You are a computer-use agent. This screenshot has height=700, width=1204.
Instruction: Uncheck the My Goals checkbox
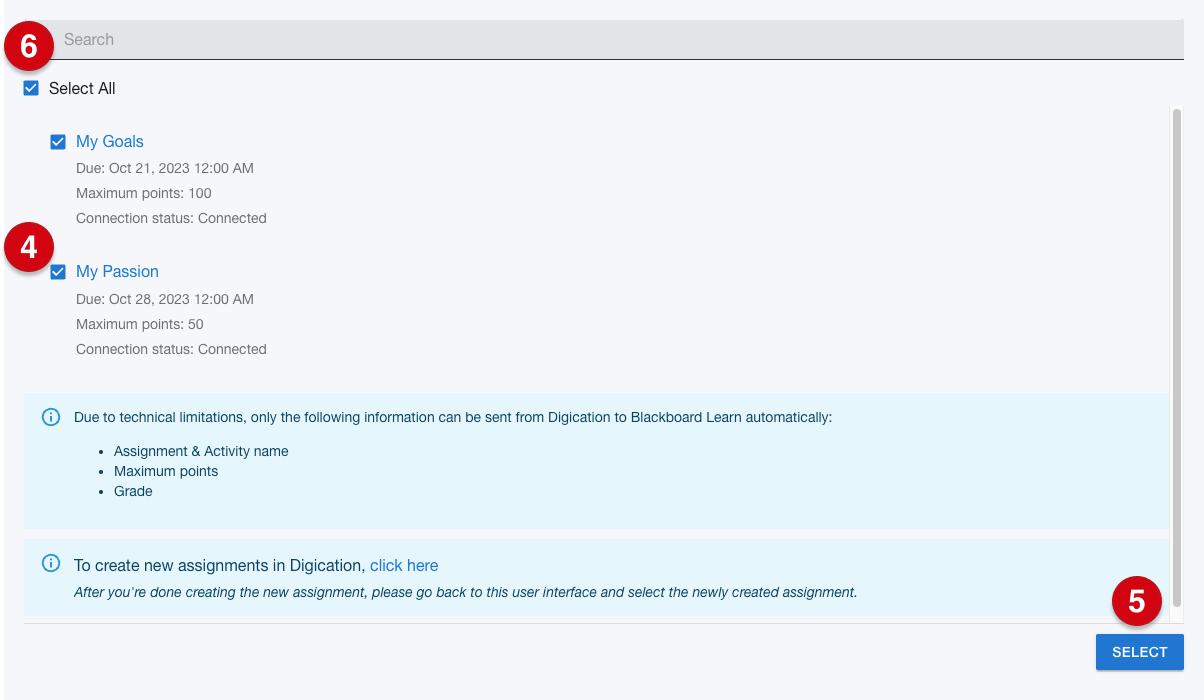click(x=58, y=142)
